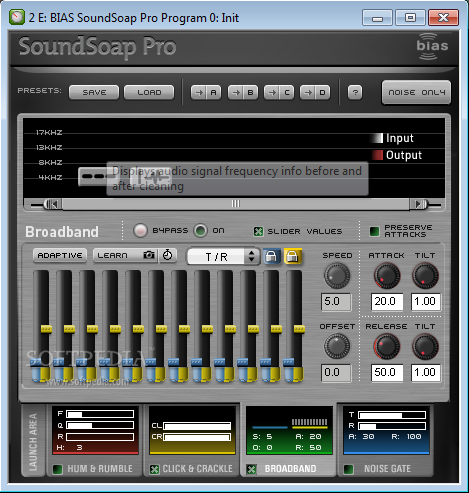The height and width of the screenshot is (493, 469).
Task: Click the Release value field 50.0
Action: pyautogui.click(x=387, y=372)
